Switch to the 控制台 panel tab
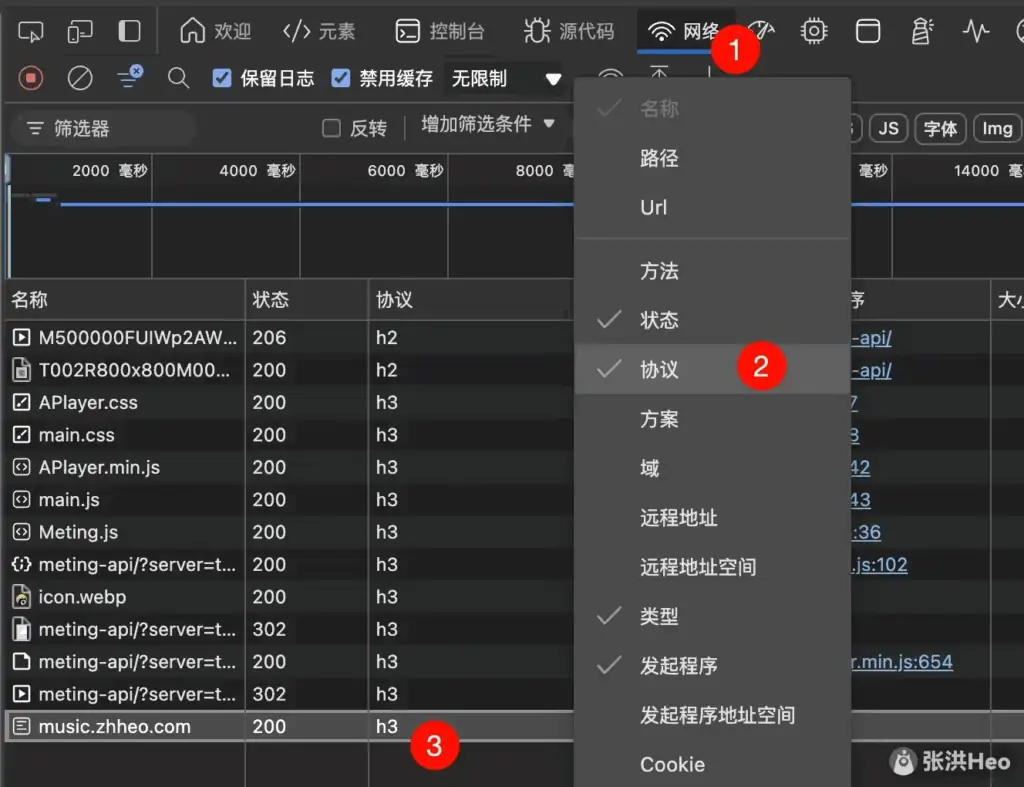This screenshot has height=787, width=1024. [x=440, y=30]
